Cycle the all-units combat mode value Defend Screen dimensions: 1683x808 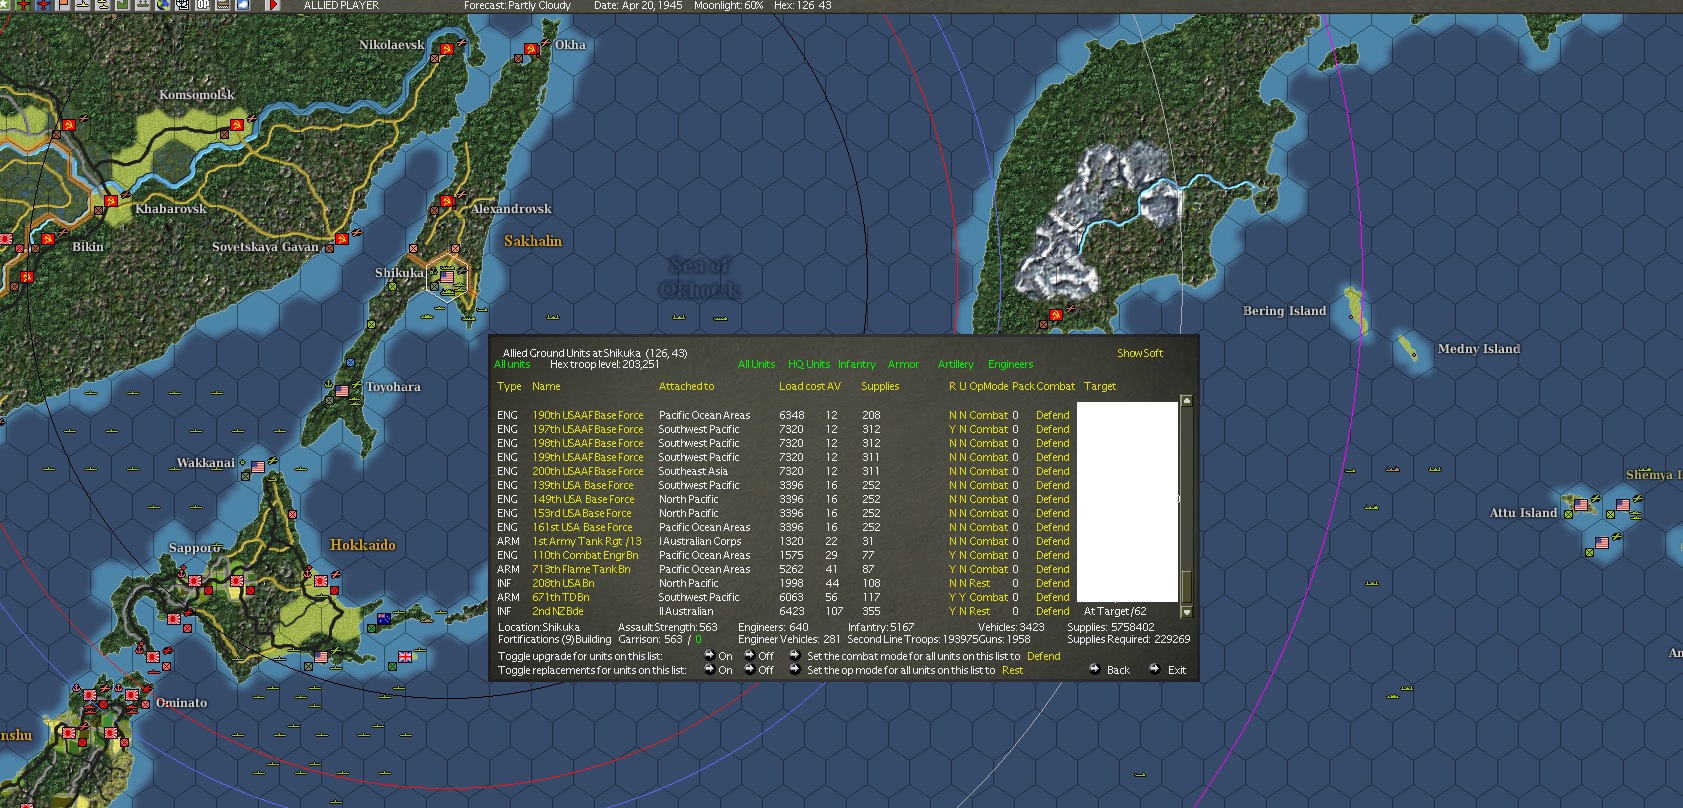pos(1044,656)
